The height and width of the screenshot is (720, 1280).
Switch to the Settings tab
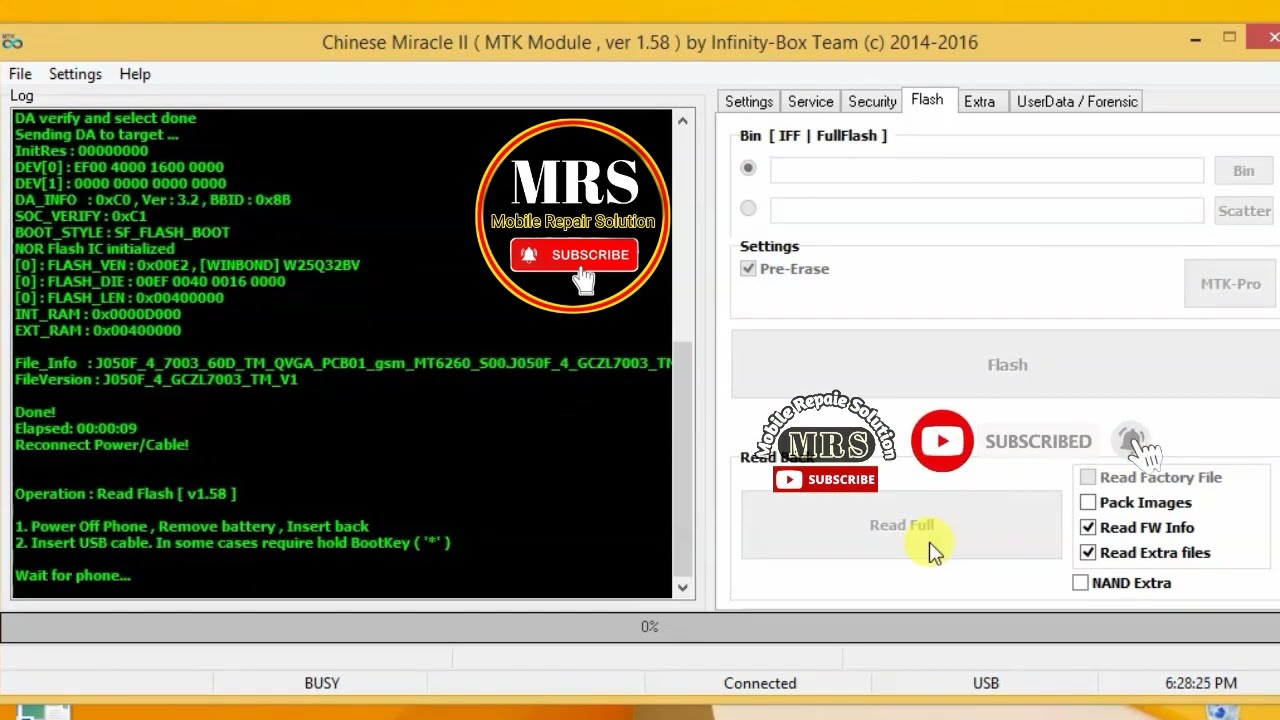pos(749,102)
